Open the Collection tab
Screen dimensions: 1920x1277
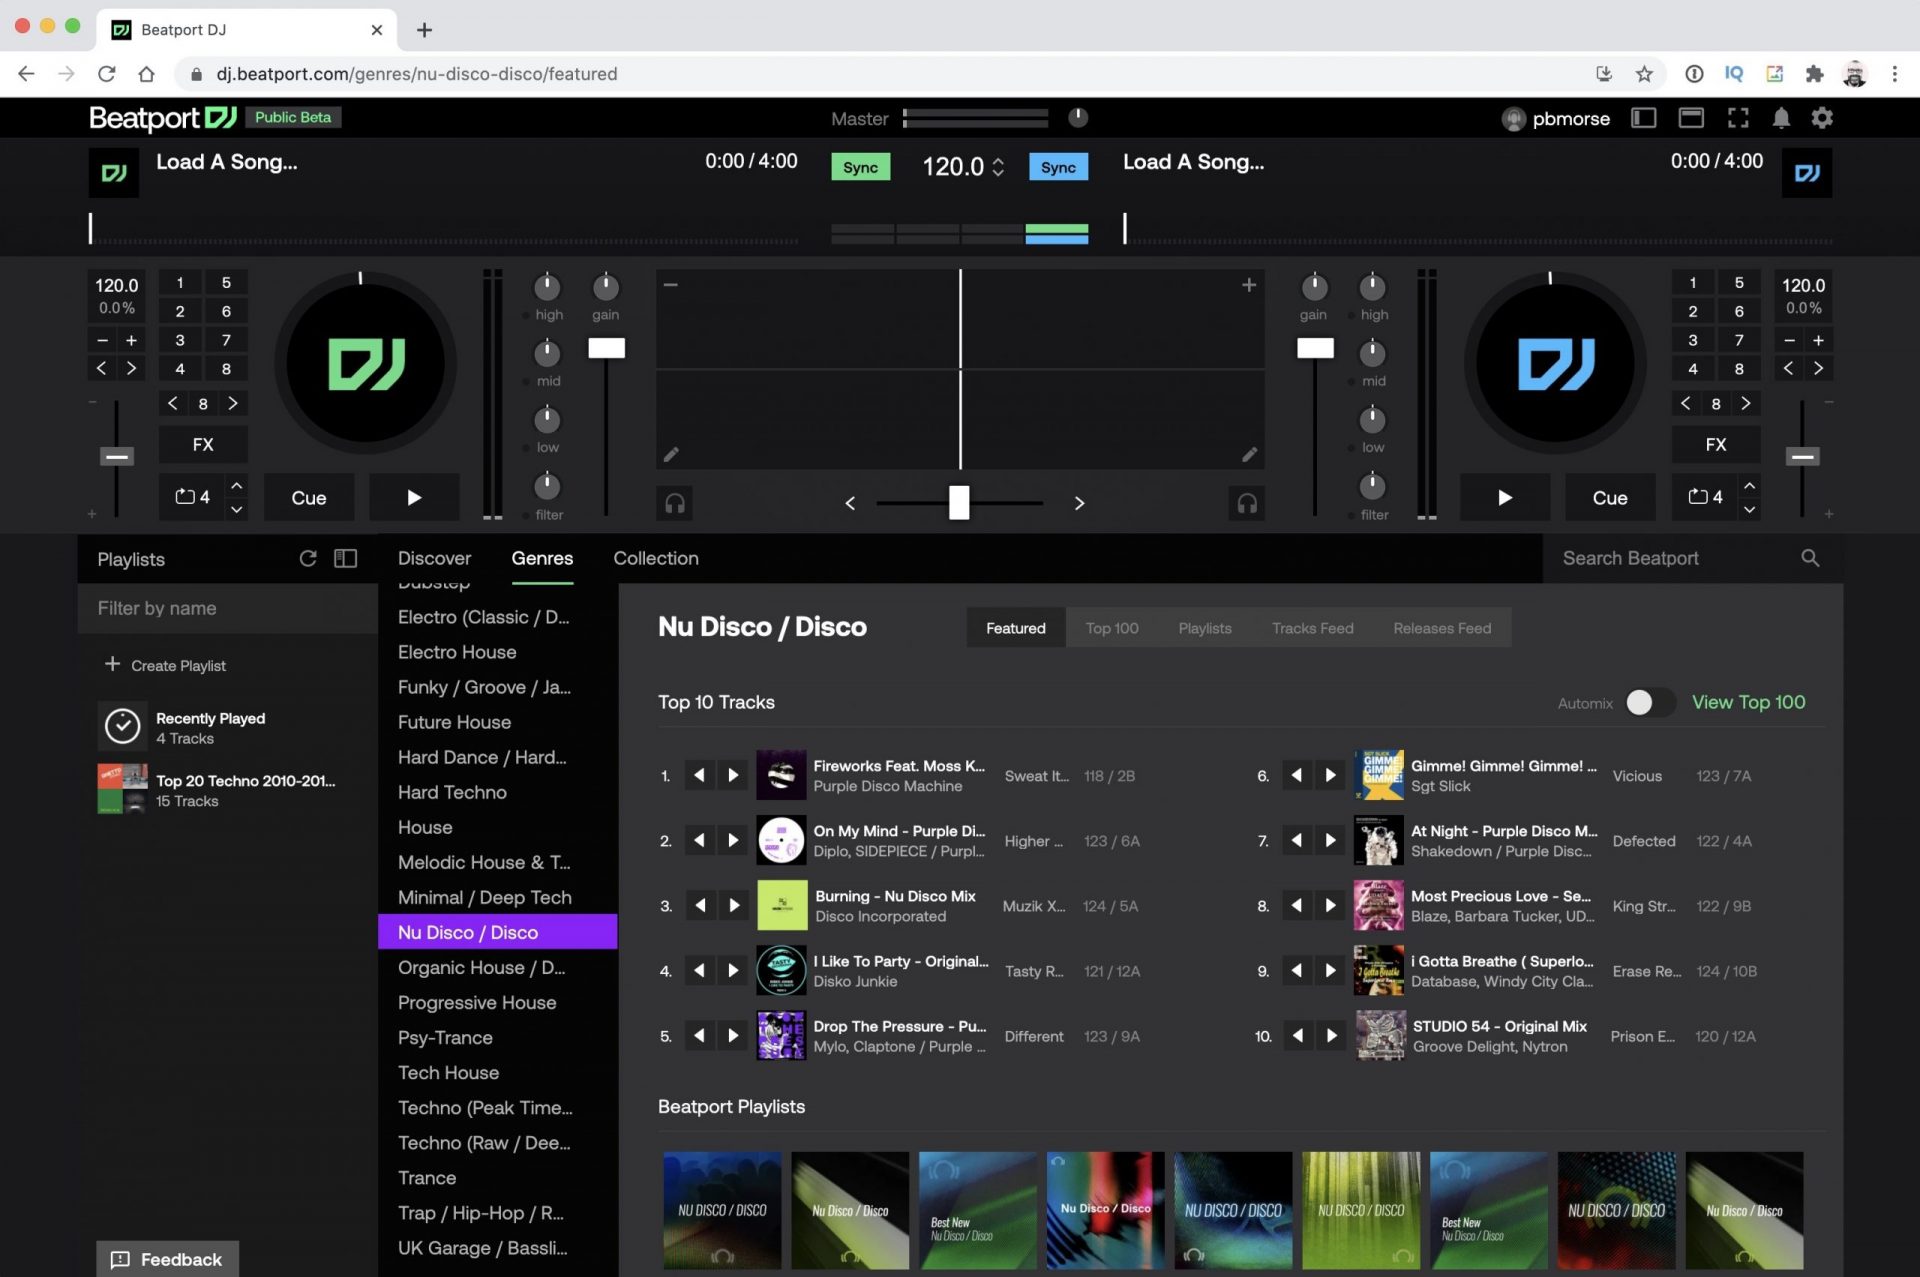click(656, 558)
